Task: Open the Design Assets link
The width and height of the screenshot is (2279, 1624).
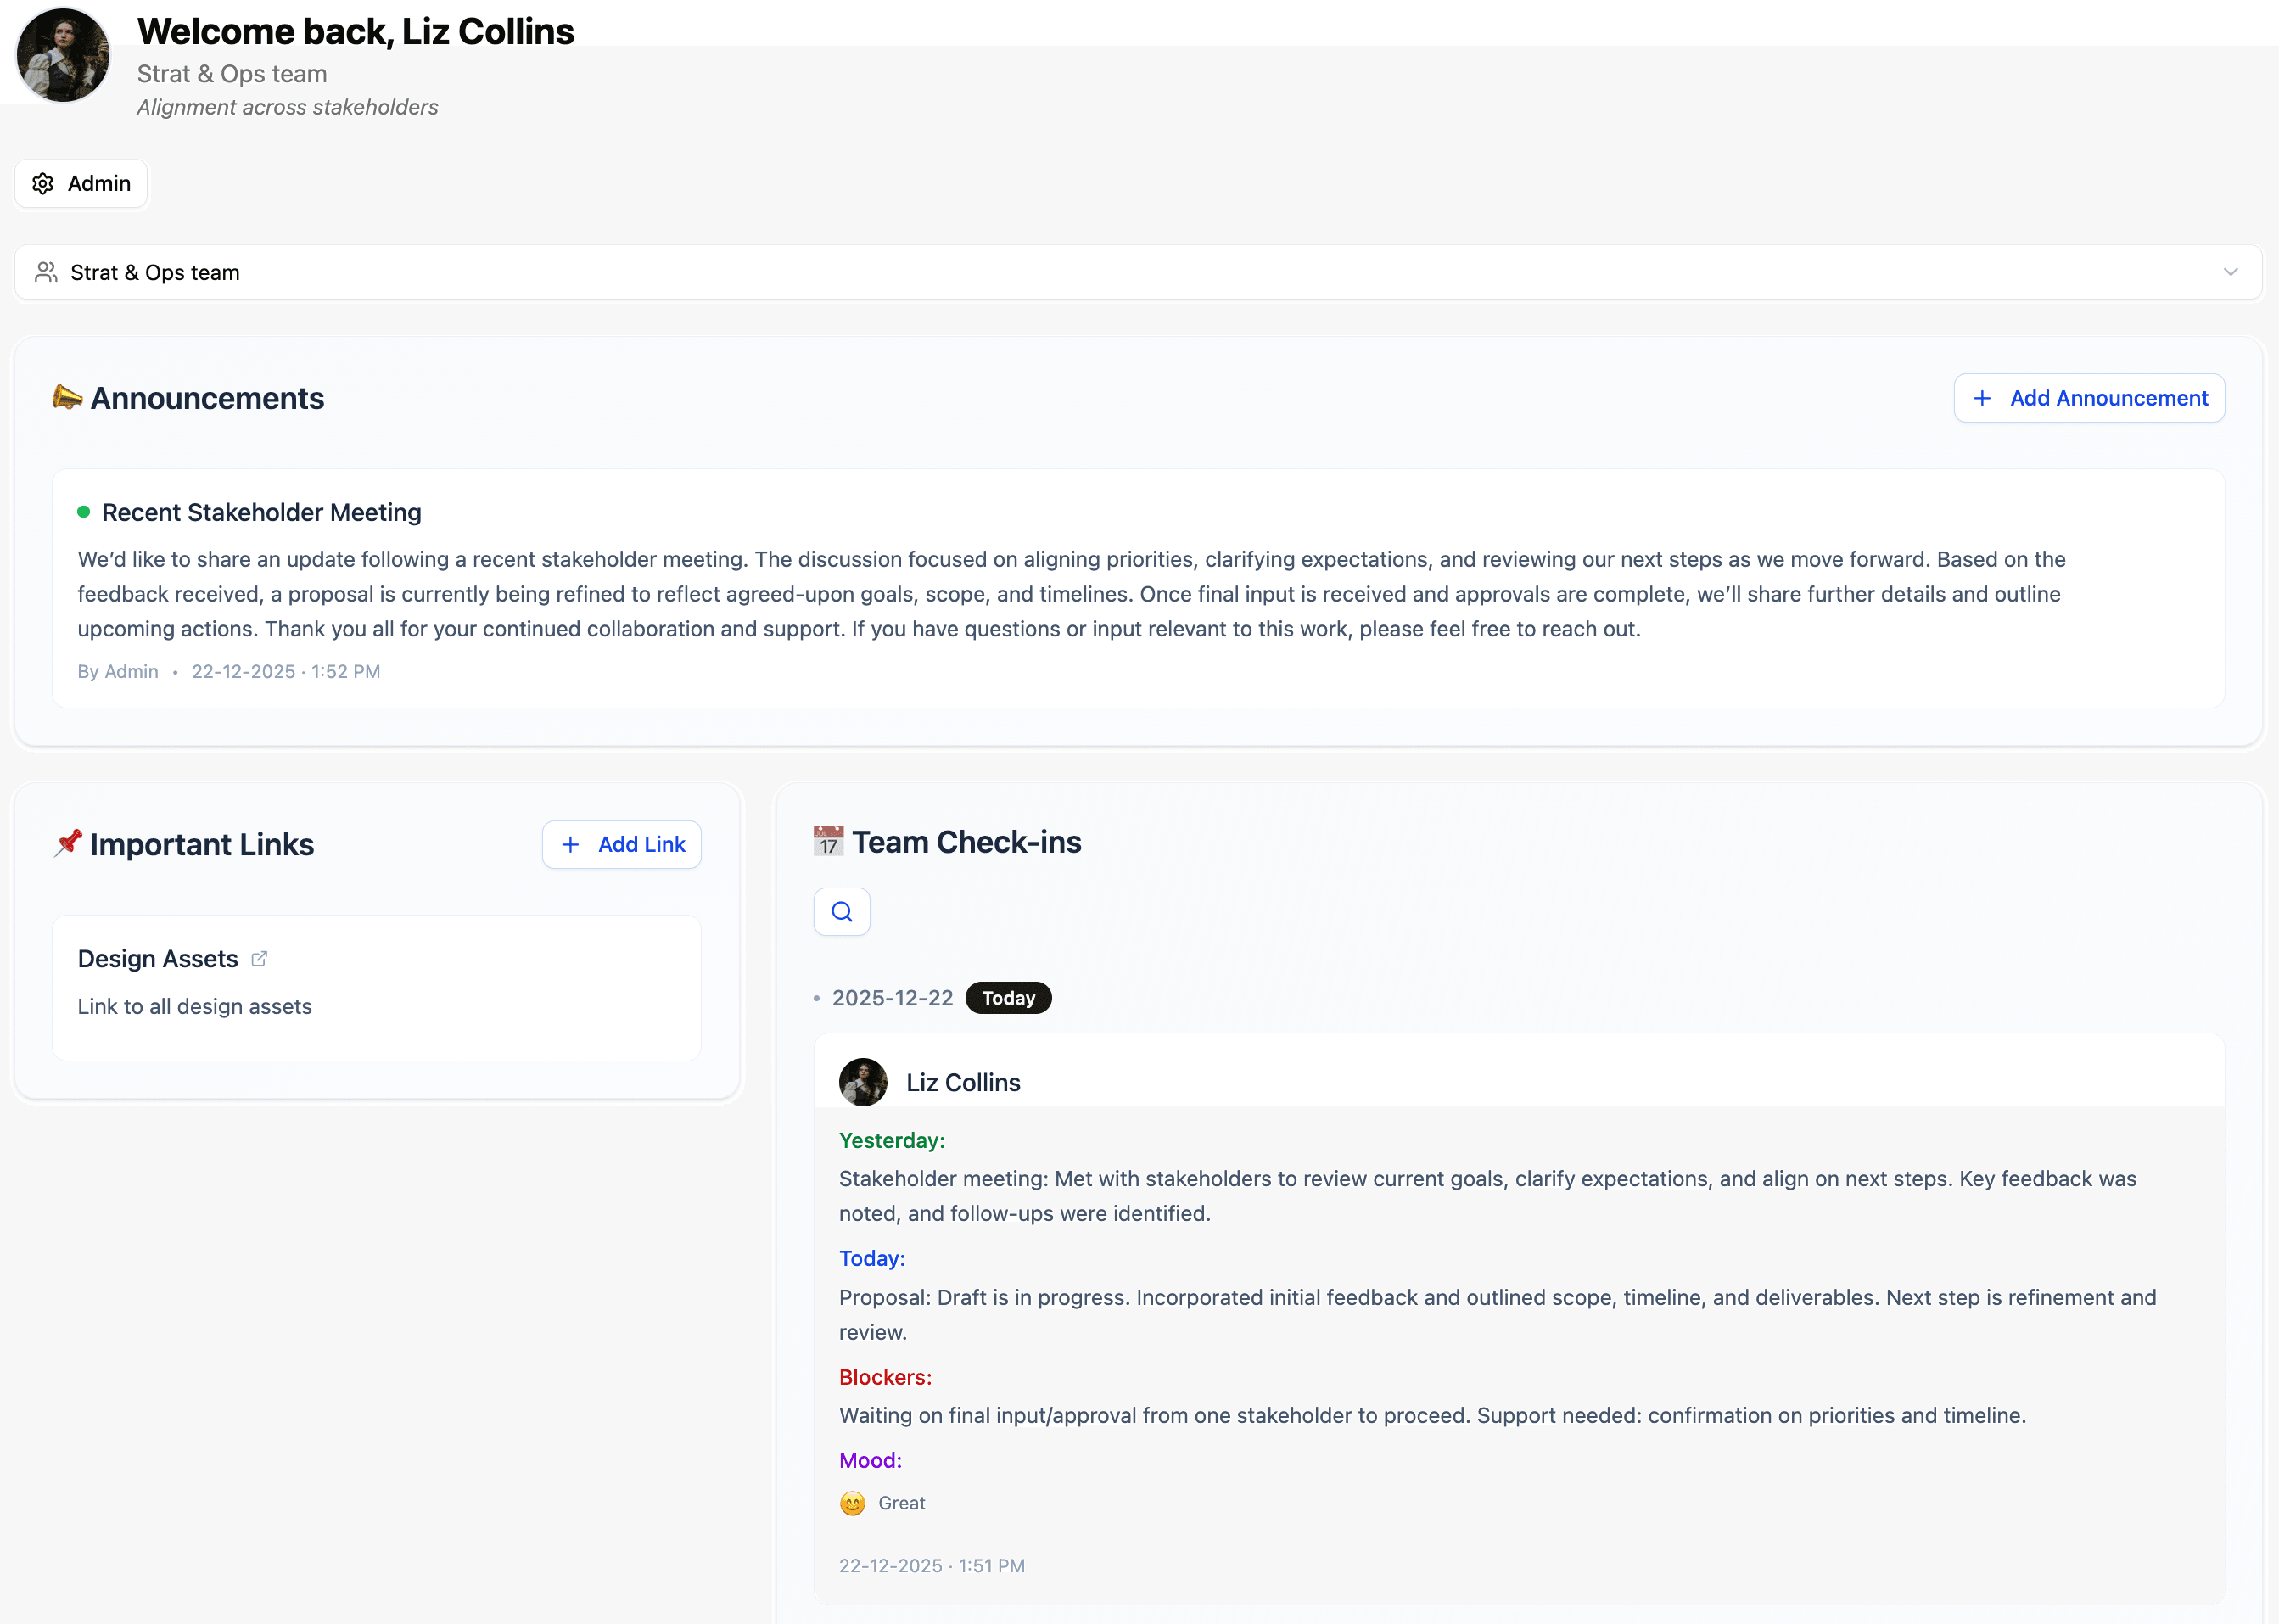Action: coord(157,958)
